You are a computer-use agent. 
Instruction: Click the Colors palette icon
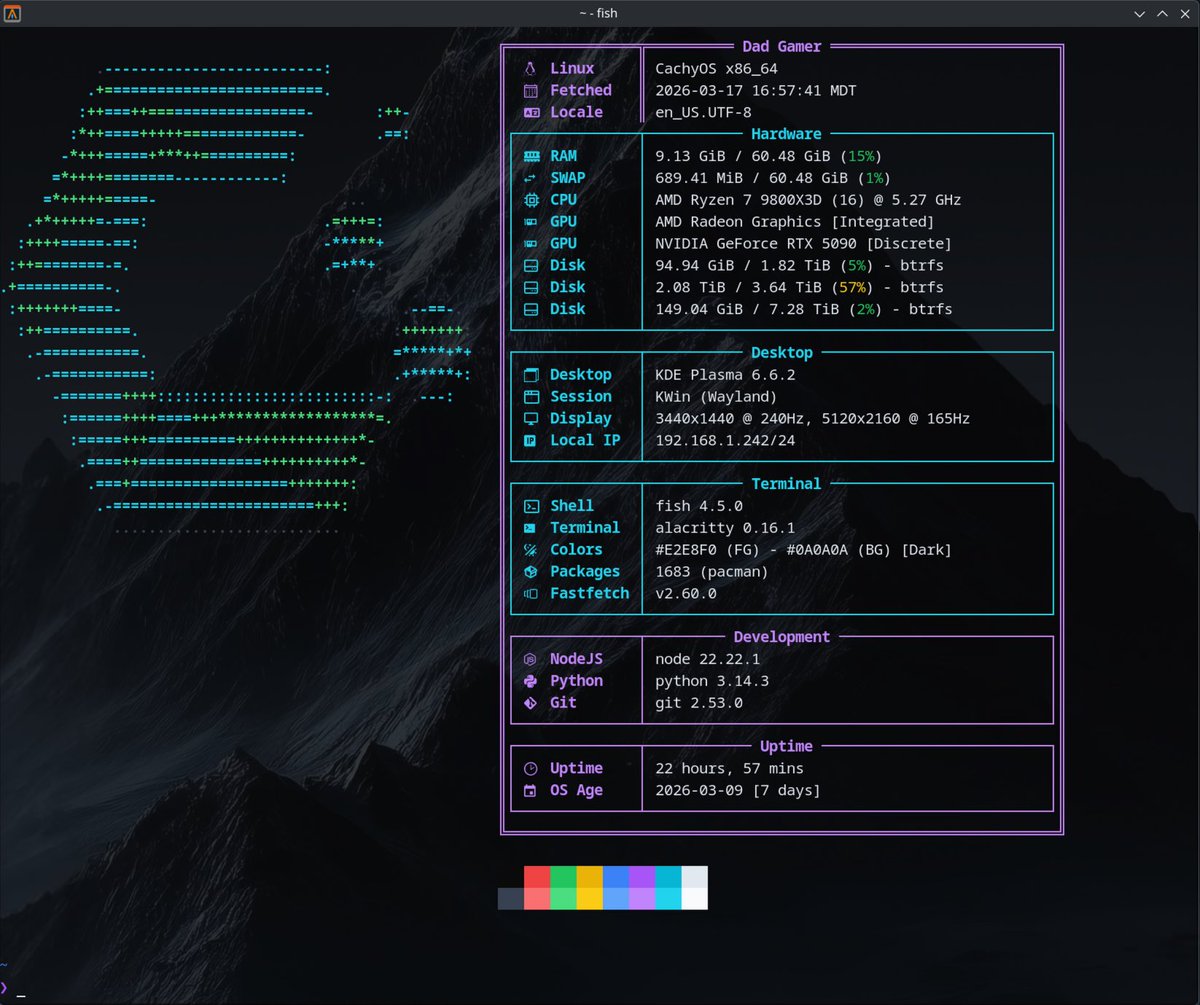(531, 550)
